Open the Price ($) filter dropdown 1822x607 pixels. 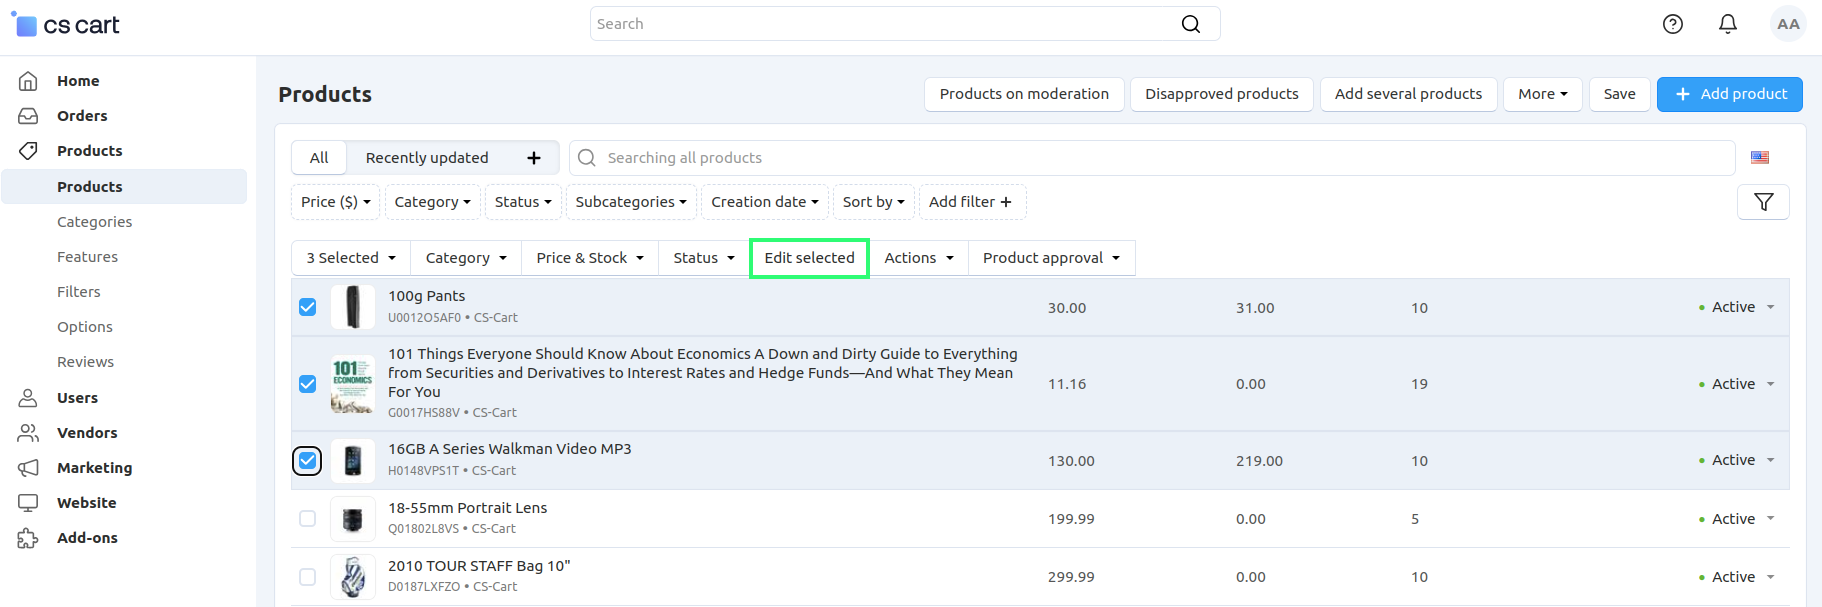click(x=335, y=202)
